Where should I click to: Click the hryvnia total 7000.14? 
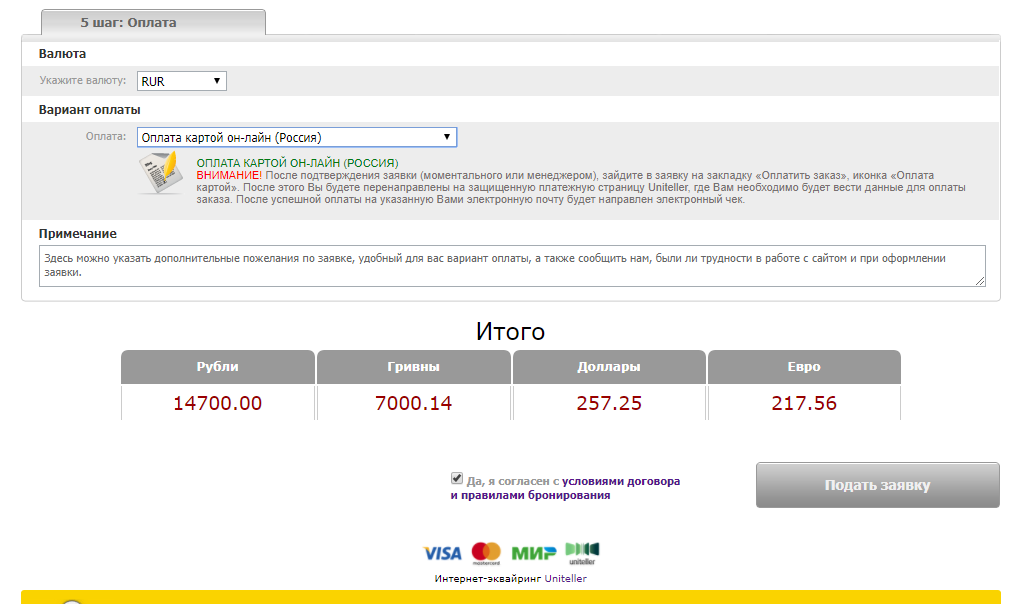coord(414,403)
